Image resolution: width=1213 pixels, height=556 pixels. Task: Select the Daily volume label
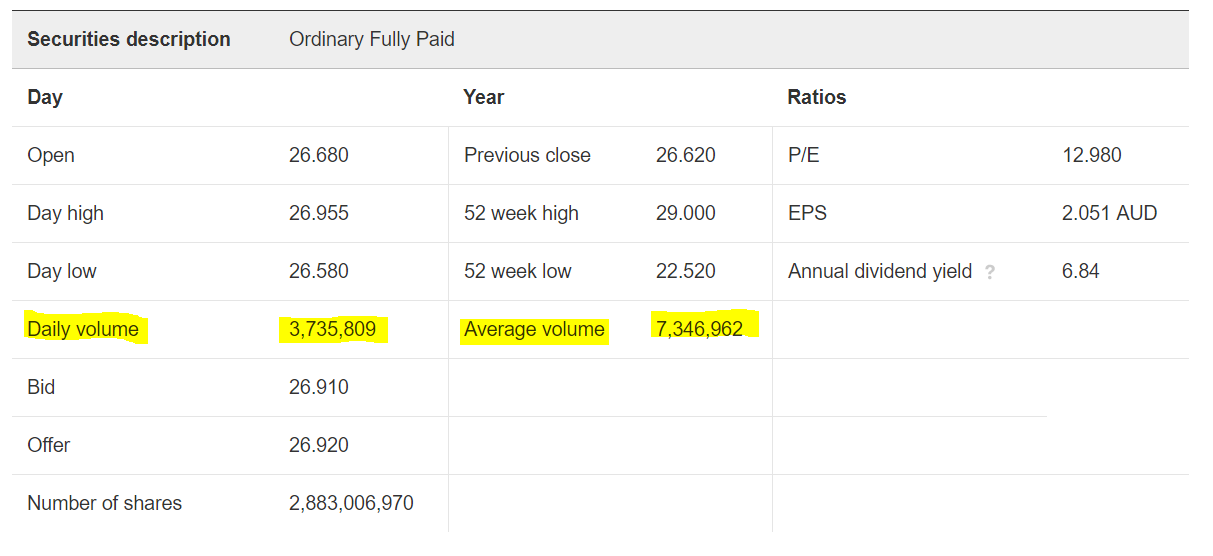tap(83, 329)
